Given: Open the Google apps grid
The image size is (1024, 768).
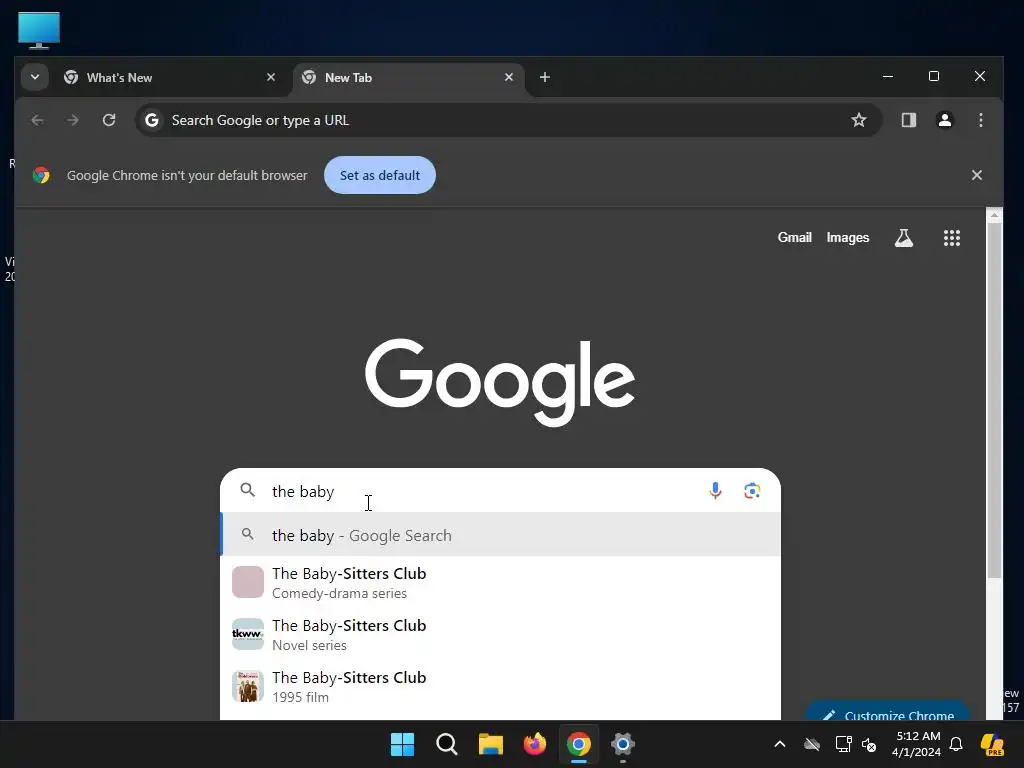Looking at the screenshot, I should [x=952, y=238].
